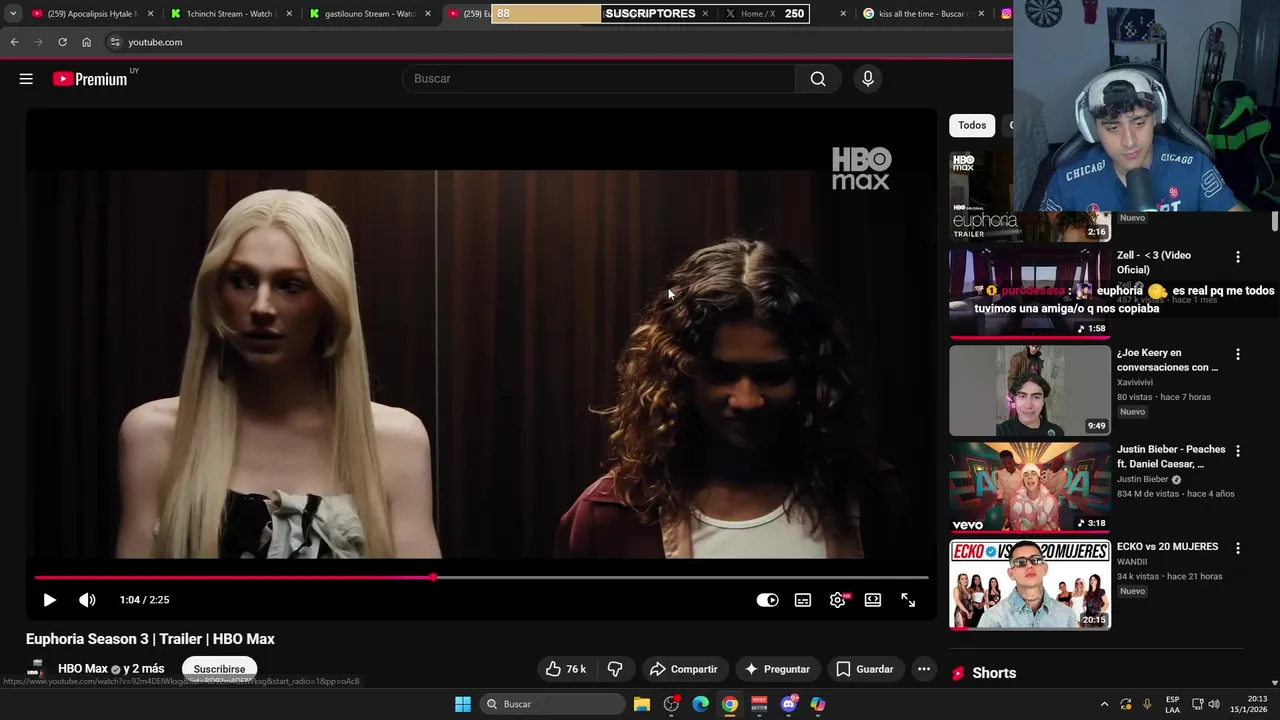
Task: Play the Euphoria trailer
Action: click(x=49, y=600)
